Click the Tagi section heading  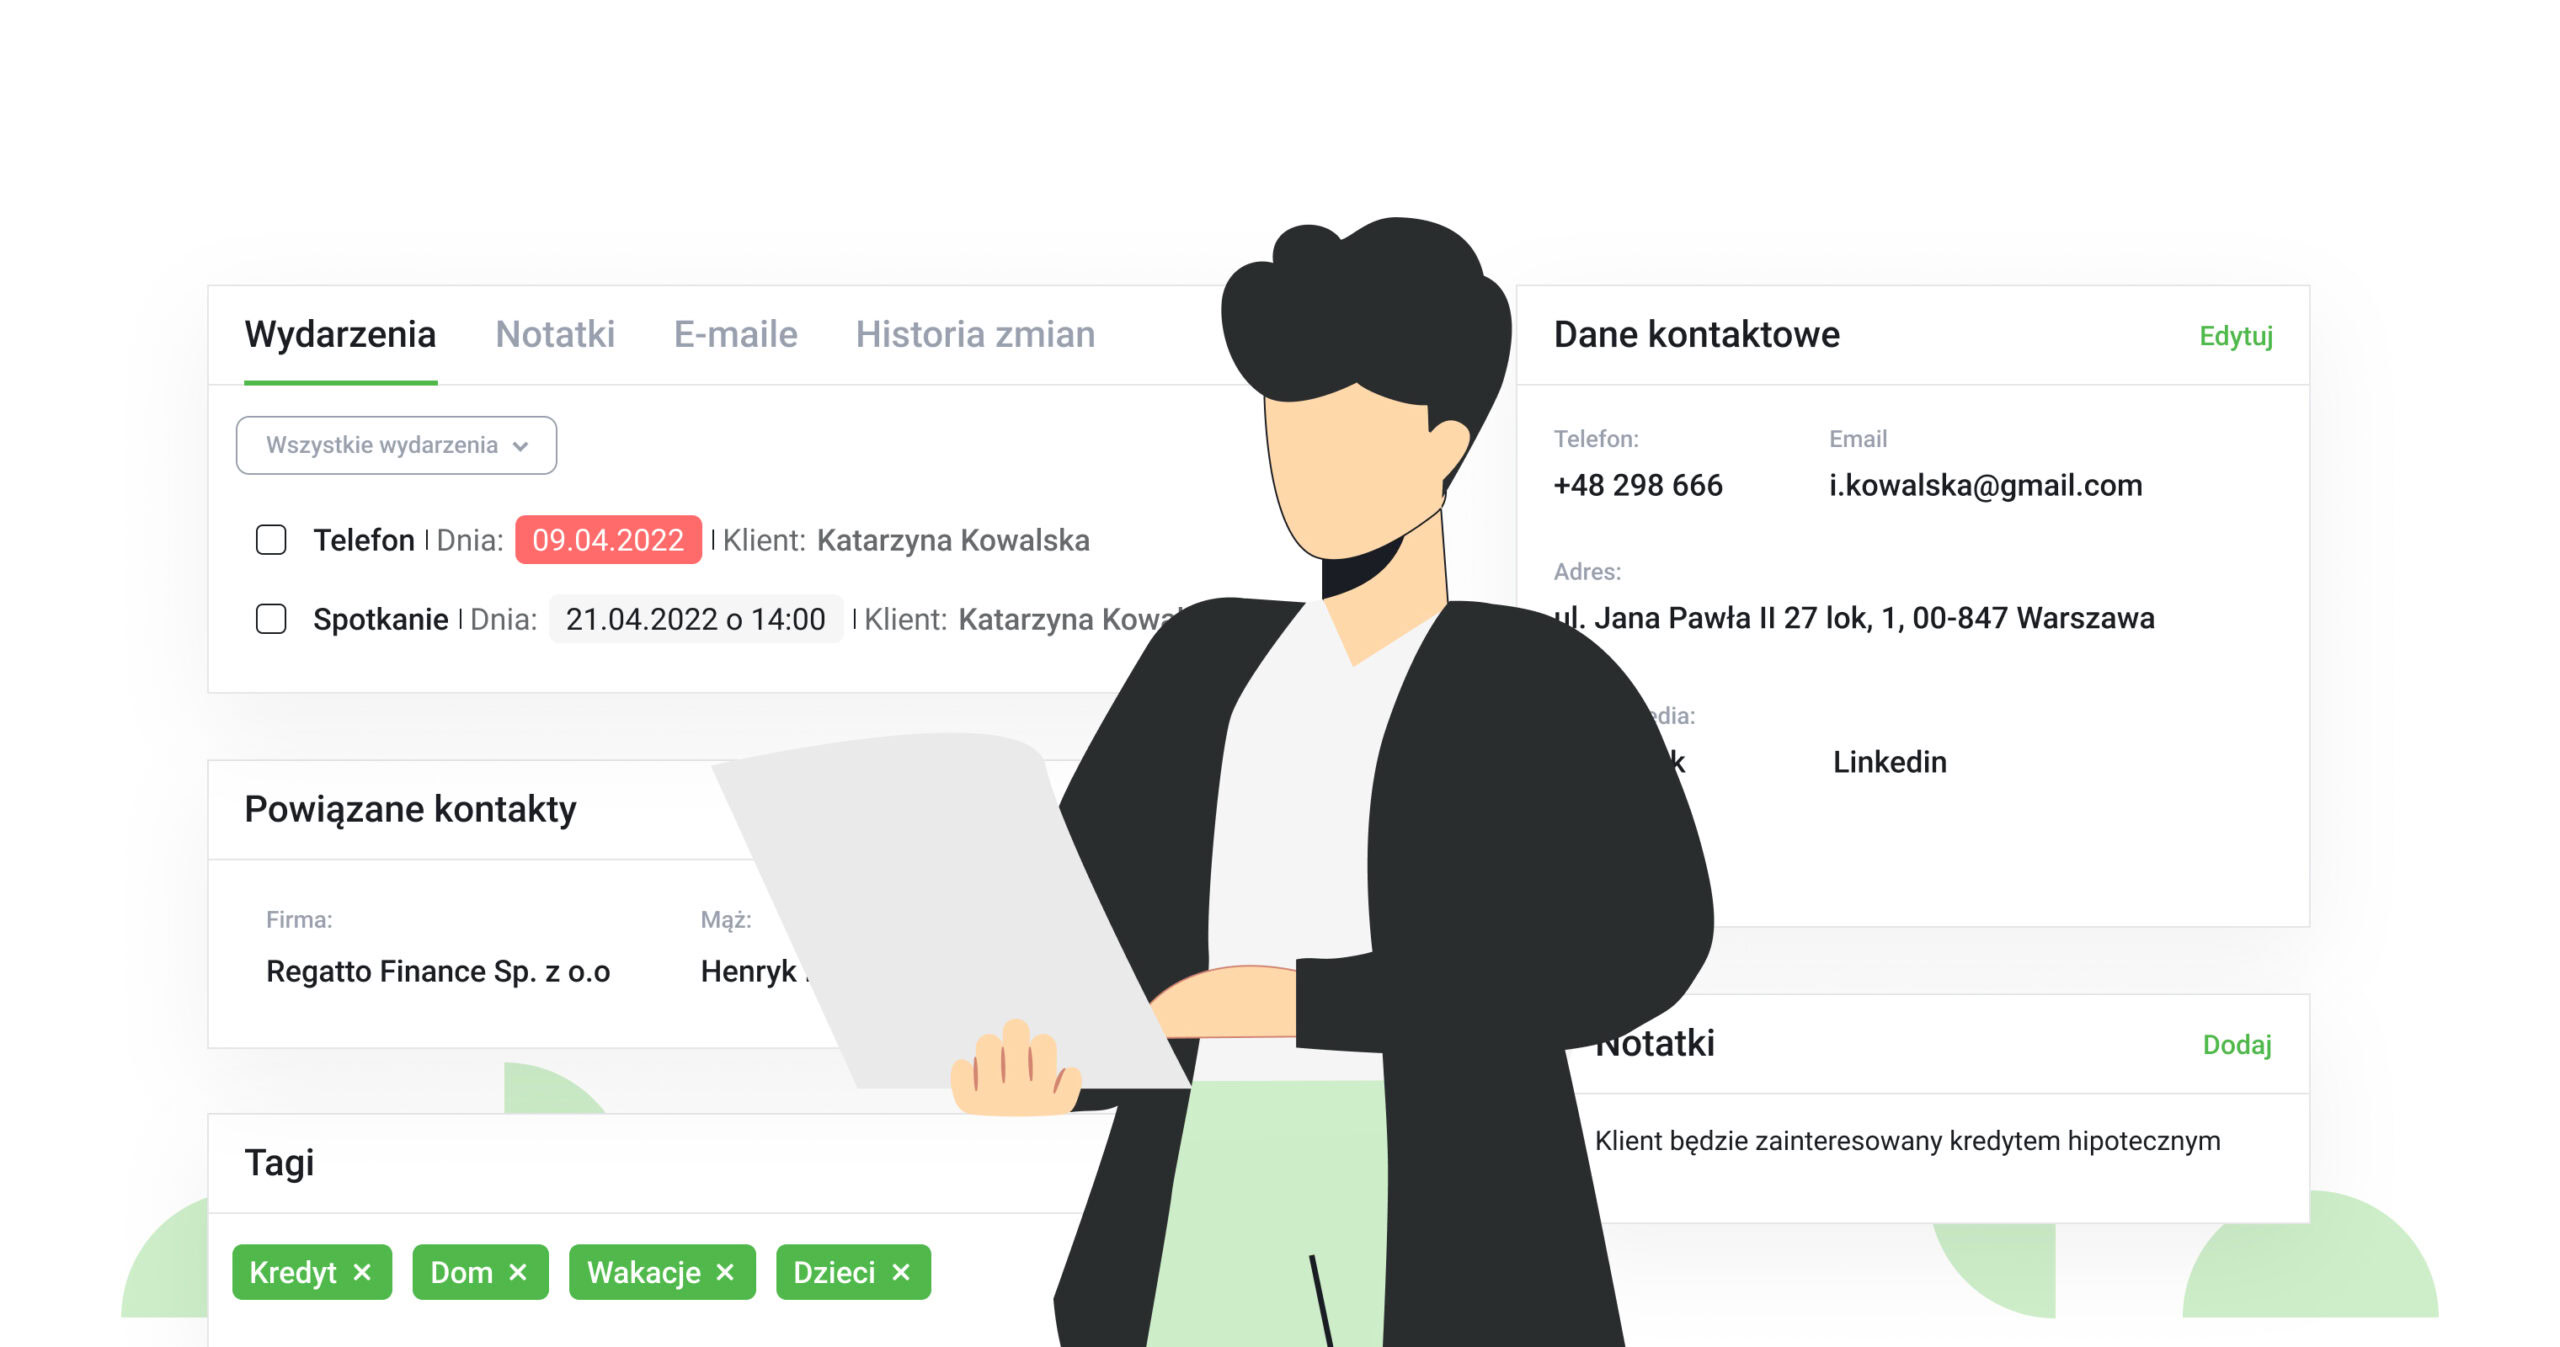pos(279,1163)
